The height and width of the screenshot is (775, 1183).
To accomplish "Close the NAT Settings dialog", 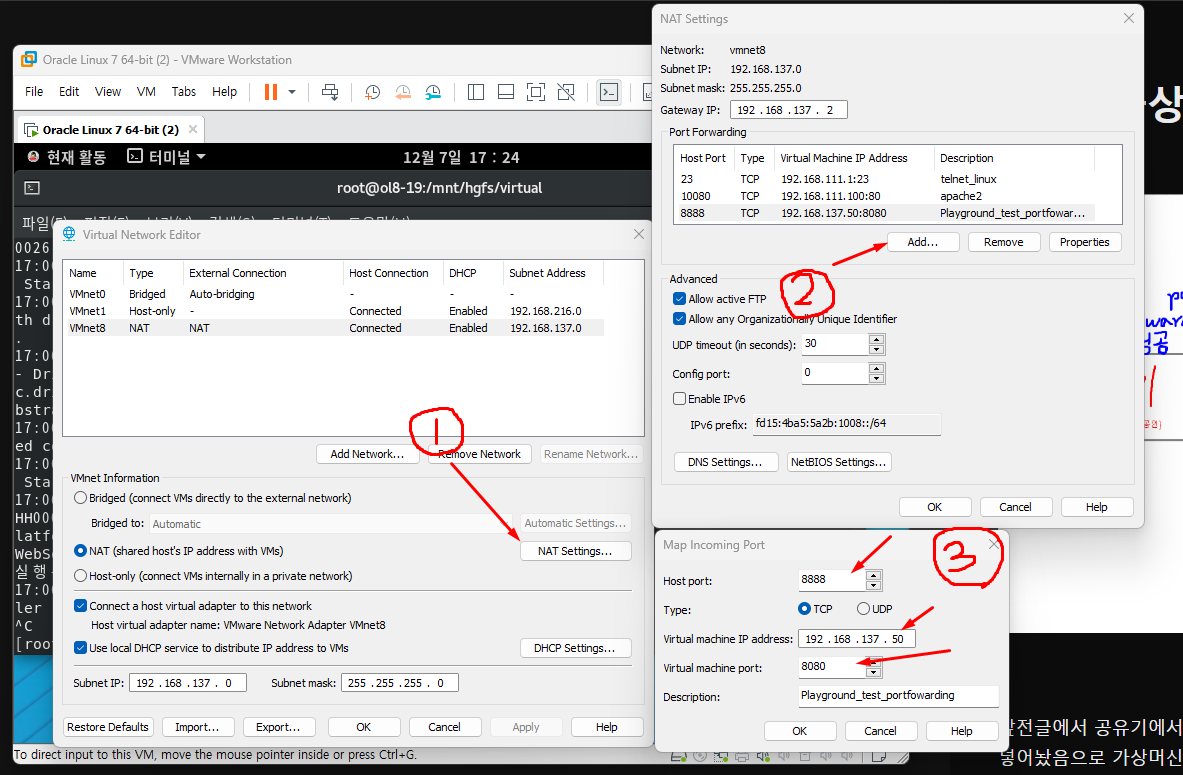I will click(x=1129, y=18).
